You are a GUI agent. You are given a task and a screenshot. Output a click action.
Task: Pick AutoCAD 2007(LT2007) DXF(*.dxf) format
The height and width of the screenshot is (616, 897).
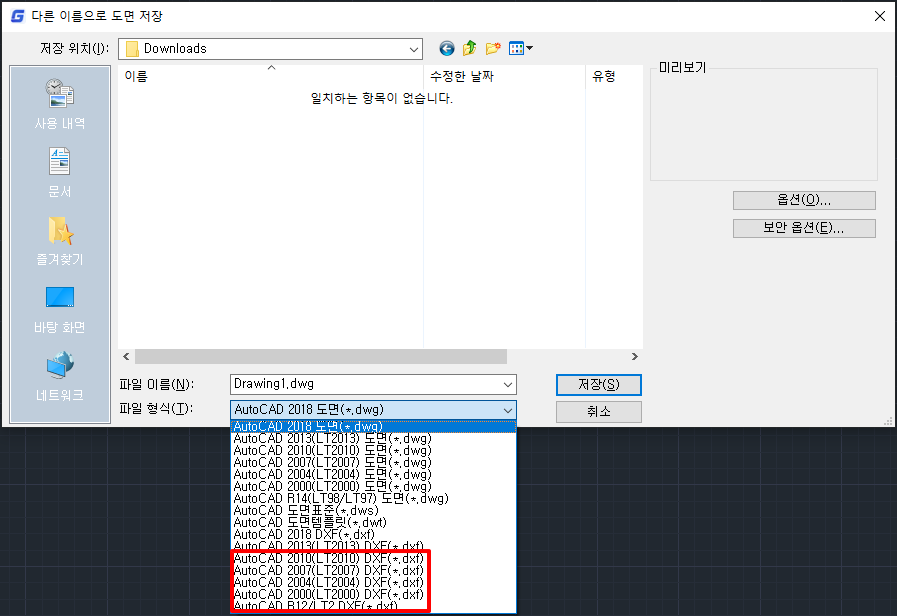pos(373,571)
